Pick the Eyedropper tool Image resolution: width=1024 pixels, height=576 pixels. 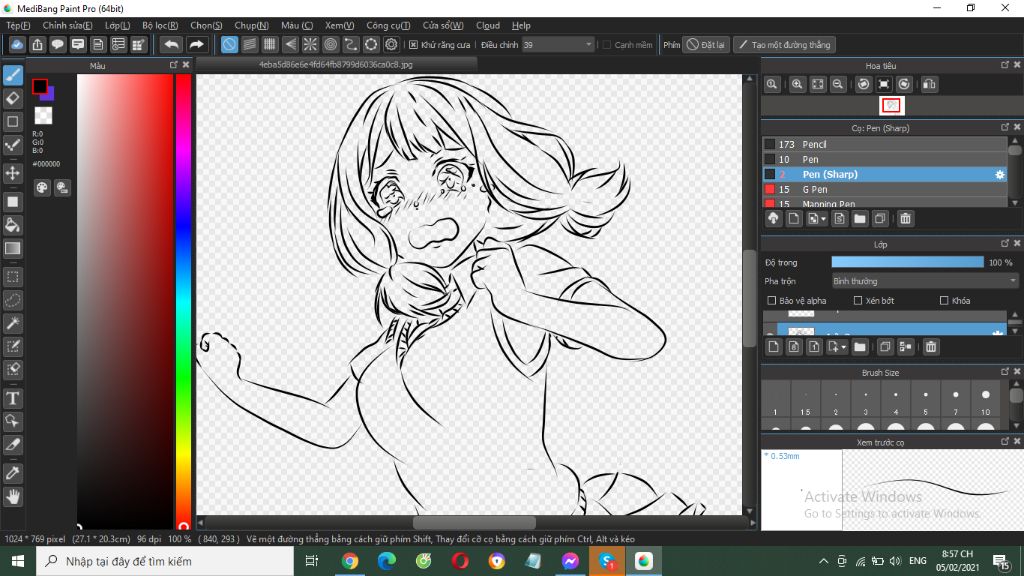click(x=13, y=473)
